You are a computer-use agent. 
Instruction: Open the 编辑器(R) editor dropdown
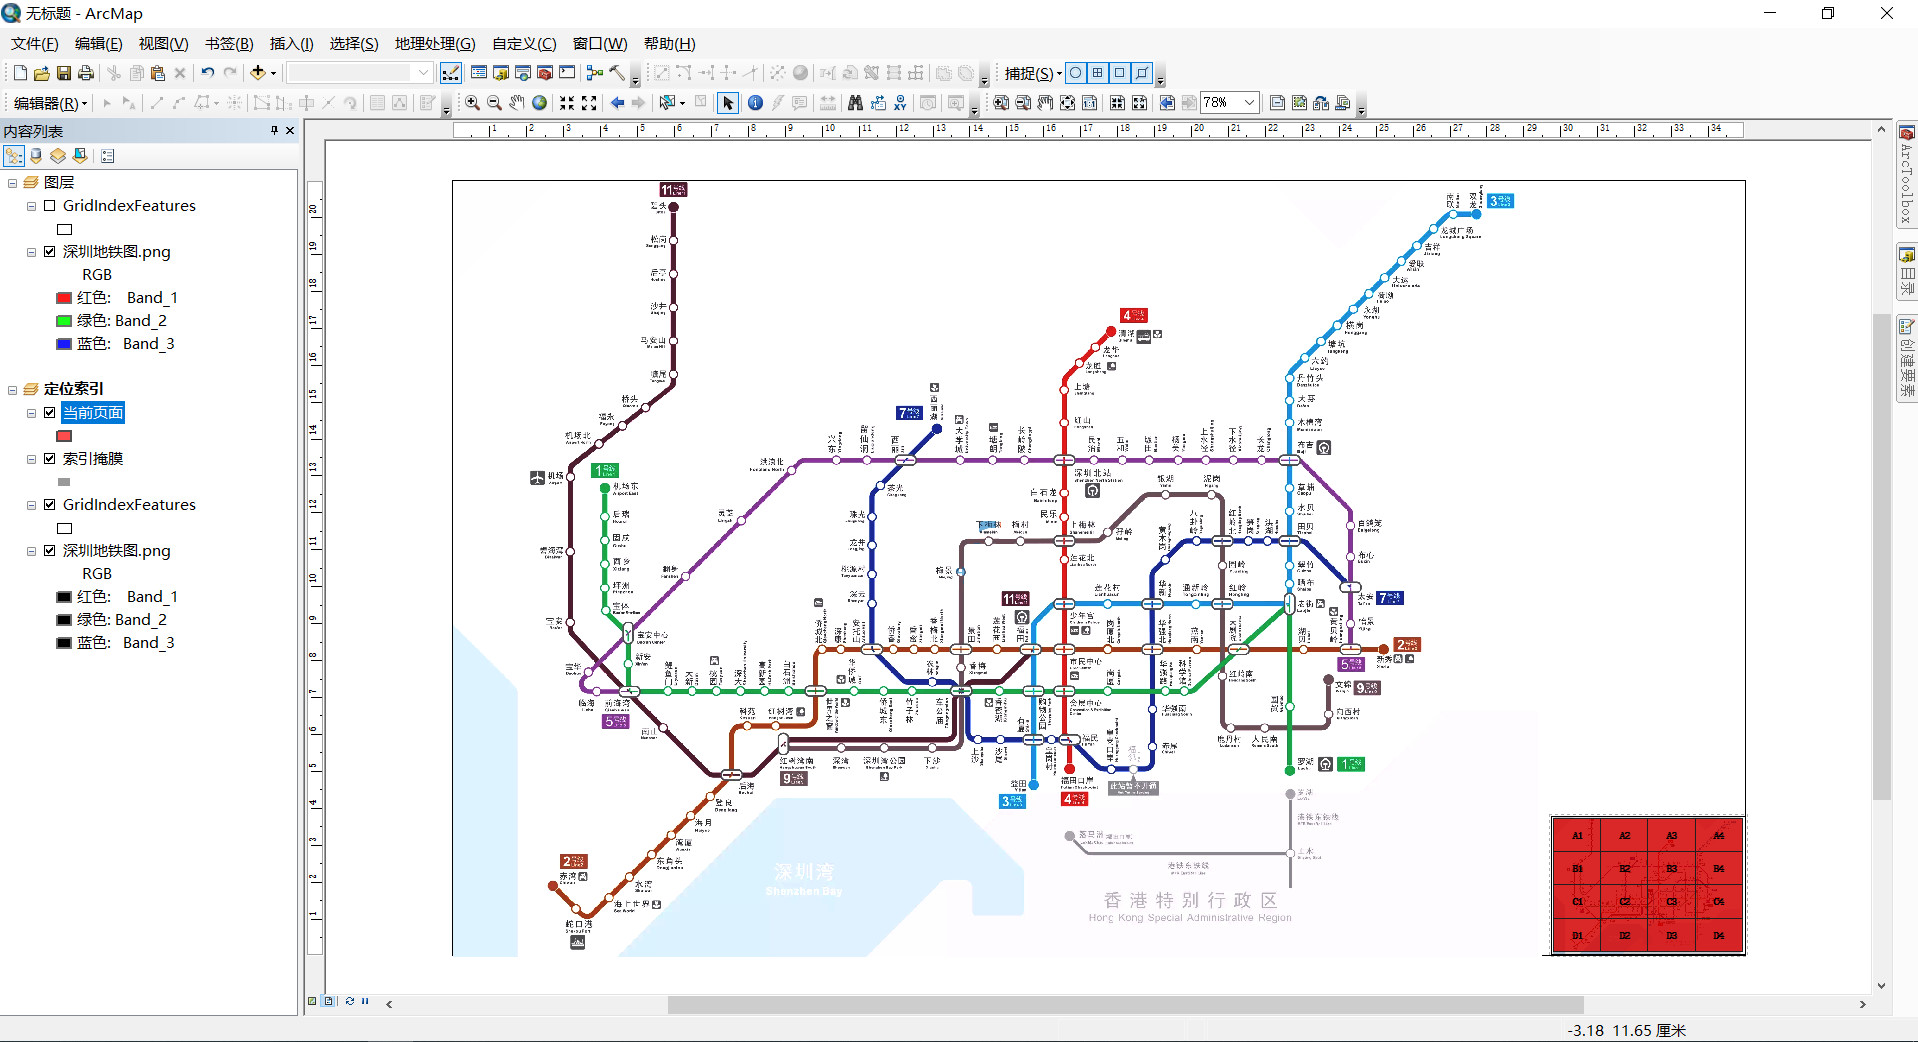pyautogui.click(x=50, y=103)
